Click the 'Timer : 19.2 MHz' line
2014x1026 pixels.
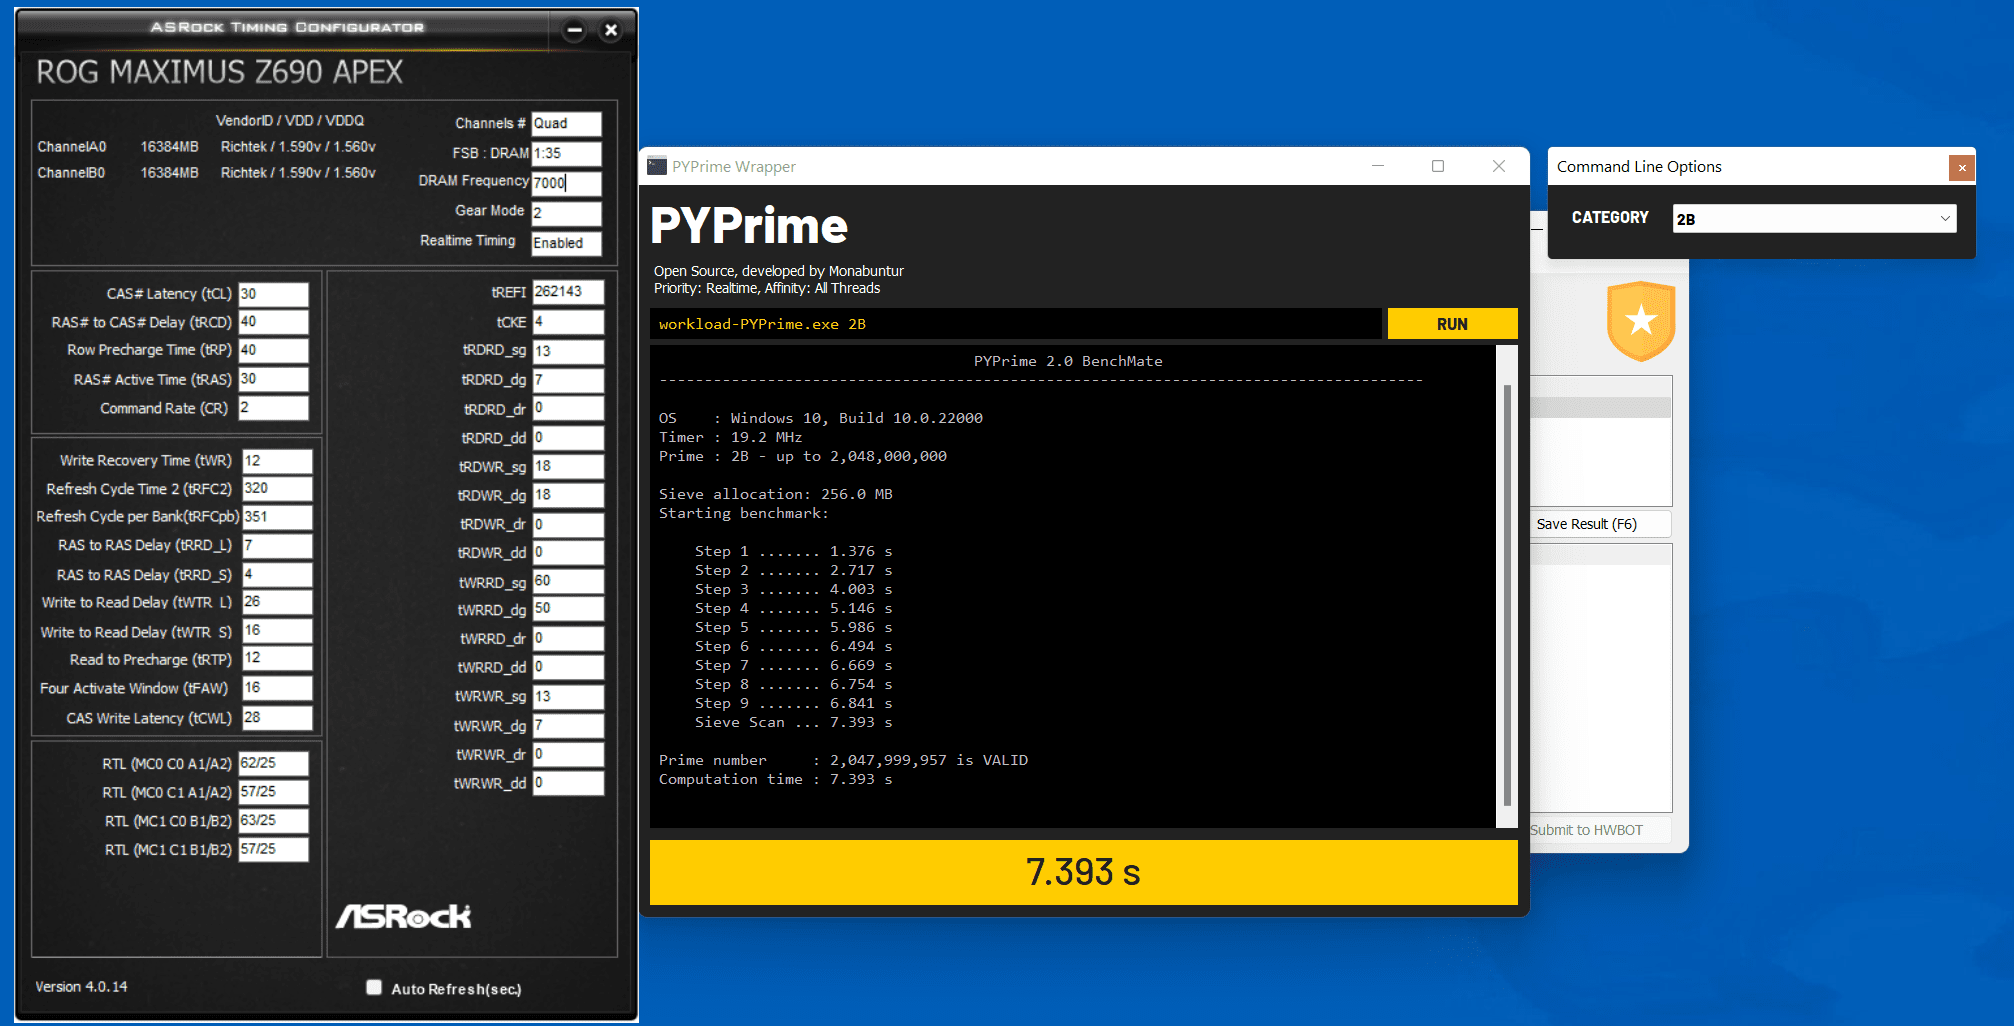point(730,437)
